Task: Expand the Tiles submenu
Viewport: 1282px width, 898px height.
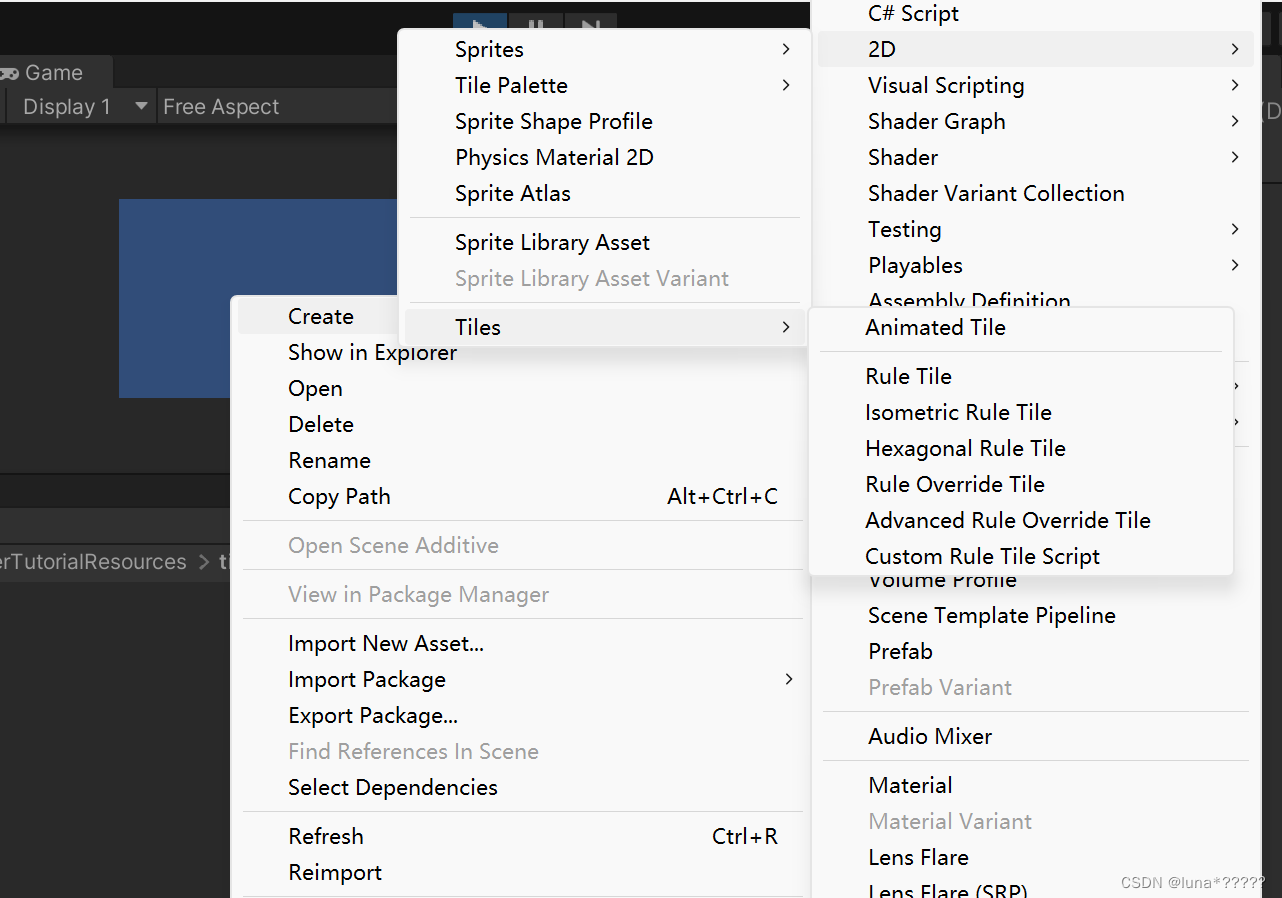Action: click(604, 328)
